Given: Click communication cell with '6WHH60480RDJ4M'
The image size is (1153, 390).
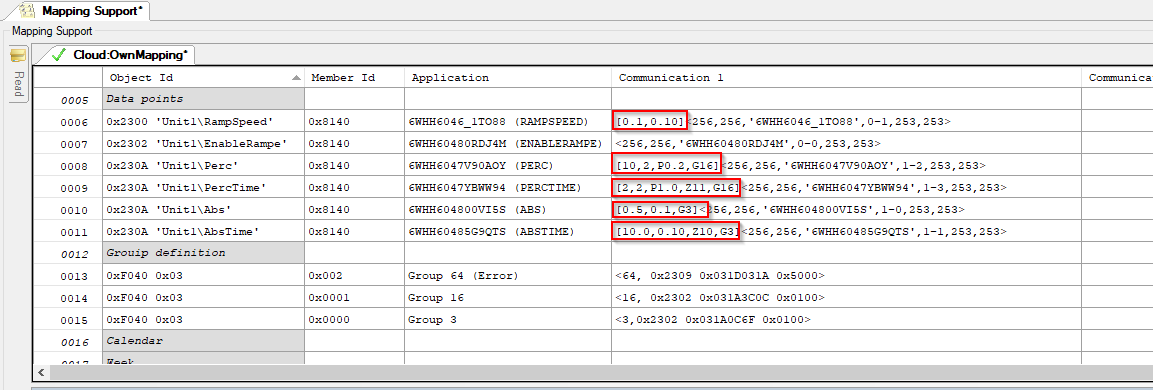Looking at the screenshot, I should (x=846, y=143).
